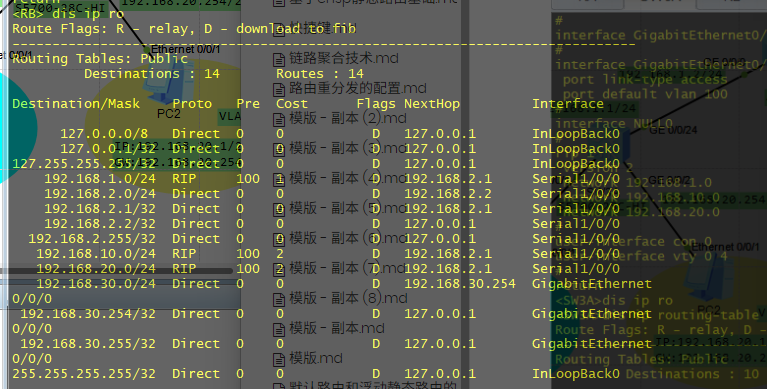Click the '<RB> dis ip ro' command line

click(x=68, y=14)
